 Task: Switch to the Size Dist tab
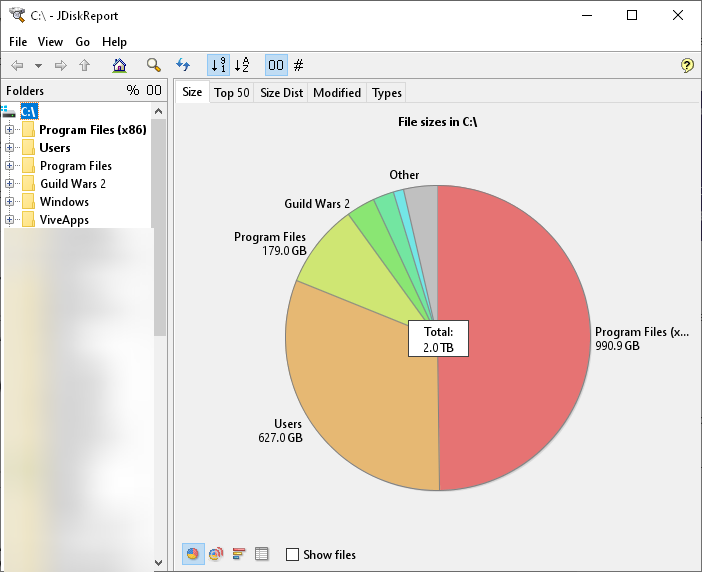click(x=282, y=93)
